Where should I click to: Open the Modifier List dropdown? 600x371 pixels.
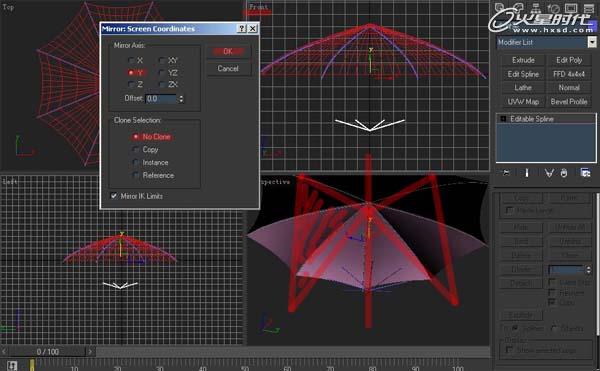pyautogui.click(x=592, y=42)
